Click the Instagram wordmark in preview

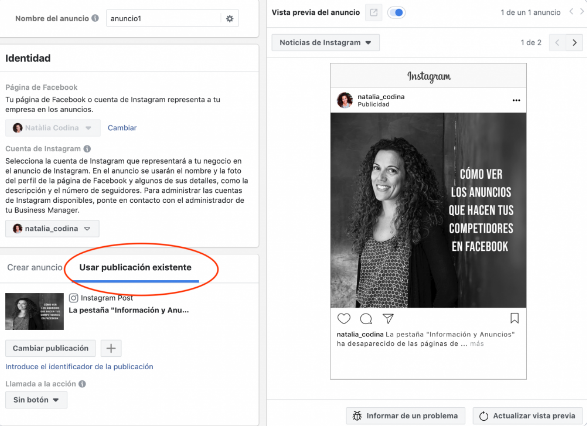pyautogui.click(x=429, y=76)
